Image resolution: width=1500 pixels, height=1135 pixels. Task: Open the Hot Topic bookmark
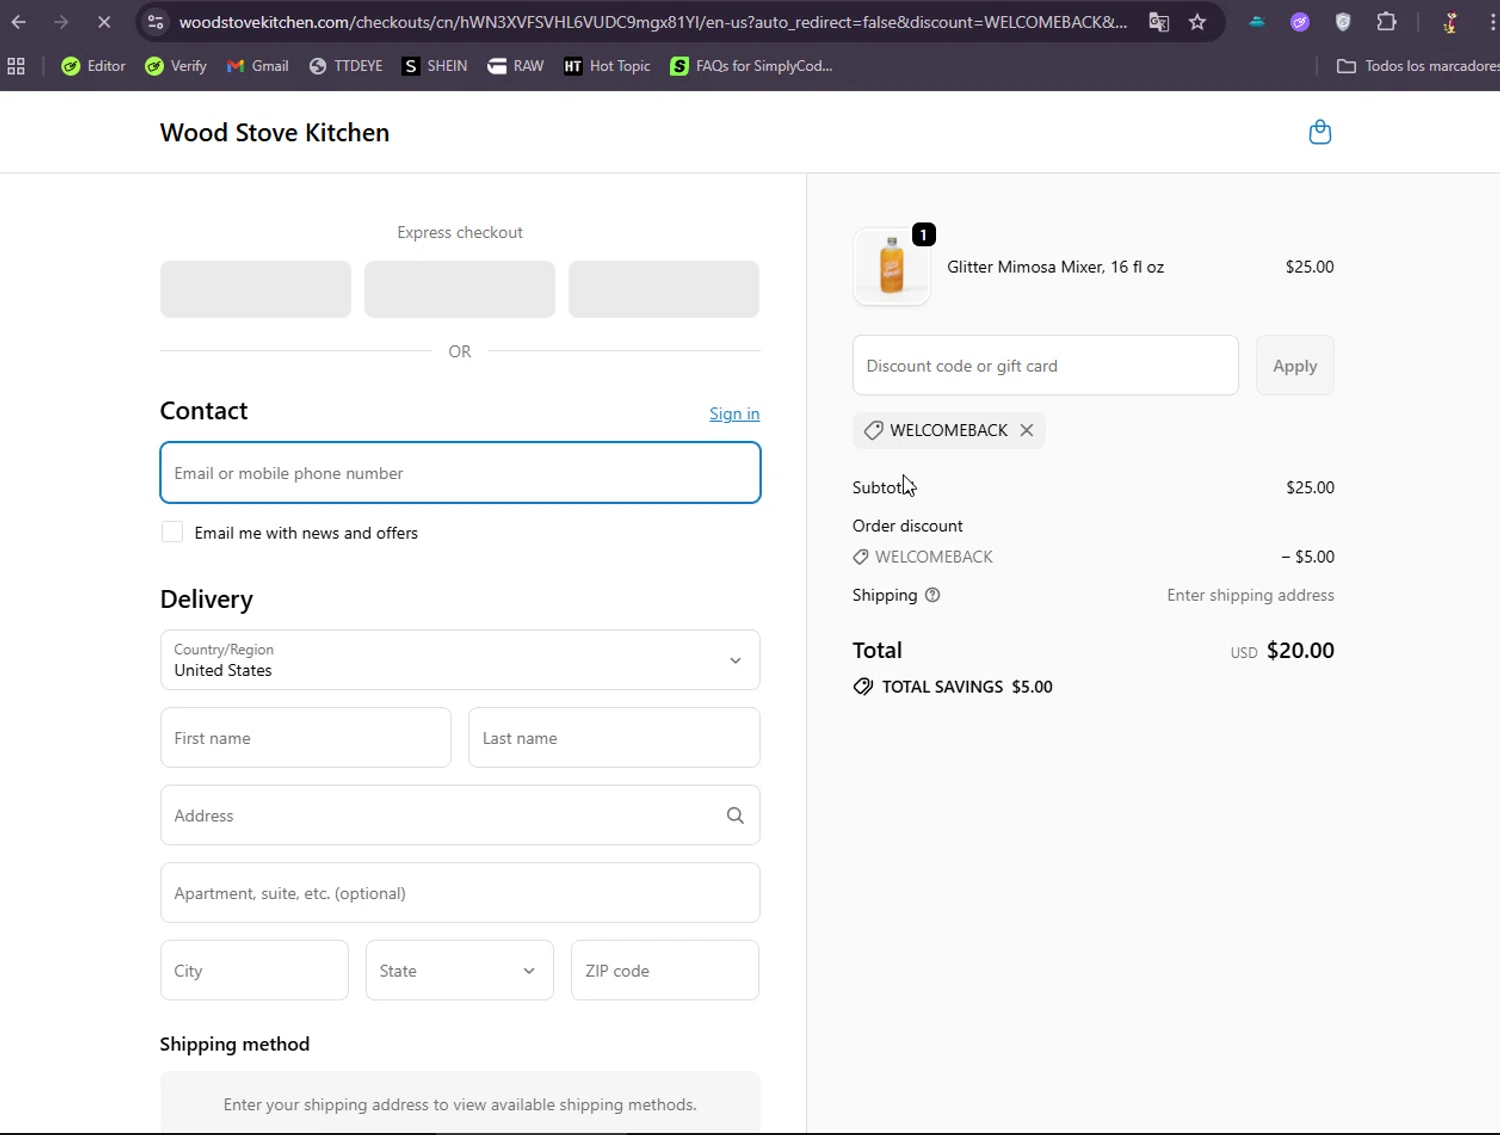click(607, 66)
